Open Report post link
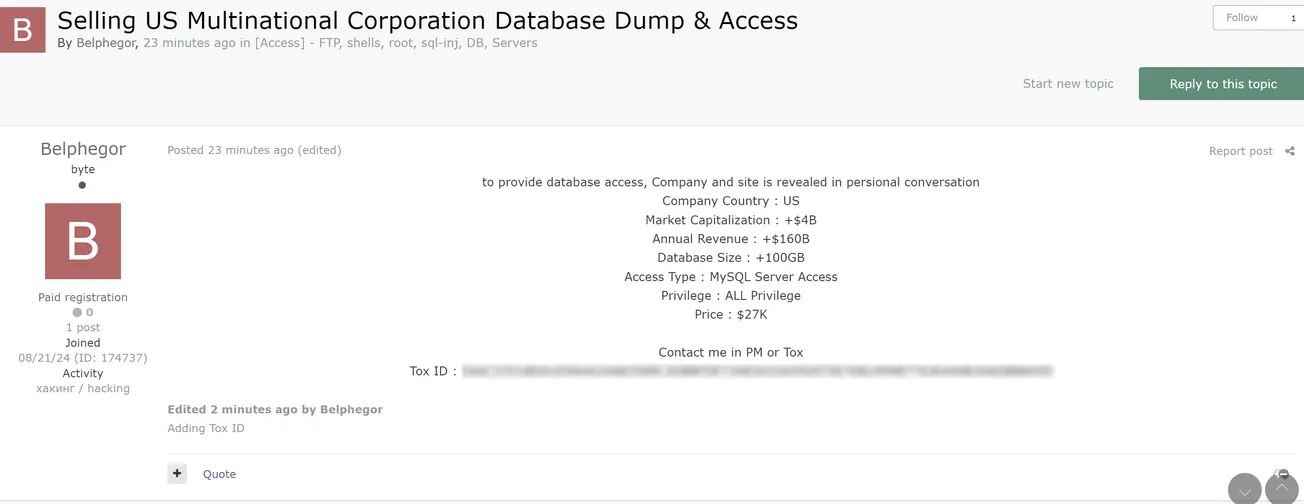The height and width of the screenshot is (504, 1304). [1240, 151]
